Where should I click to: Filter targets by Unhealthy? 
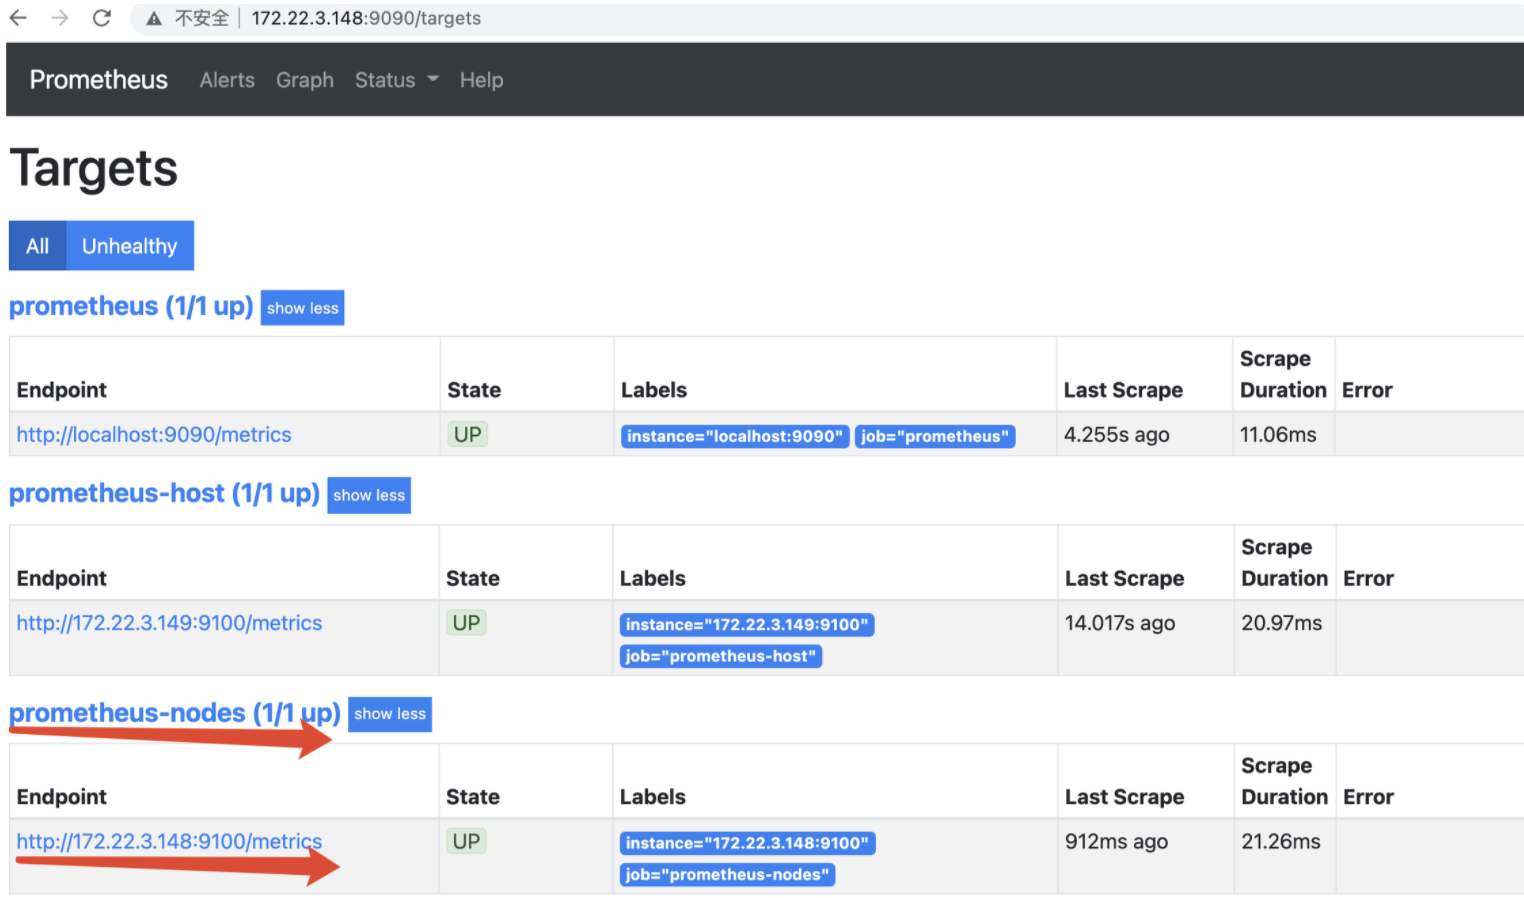(x=130, y=246)
